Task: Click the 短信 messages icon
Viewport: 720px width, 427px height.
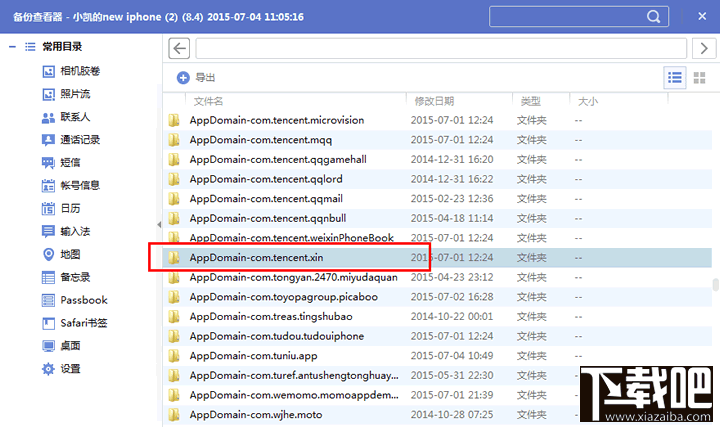Action: click(48, 163)
